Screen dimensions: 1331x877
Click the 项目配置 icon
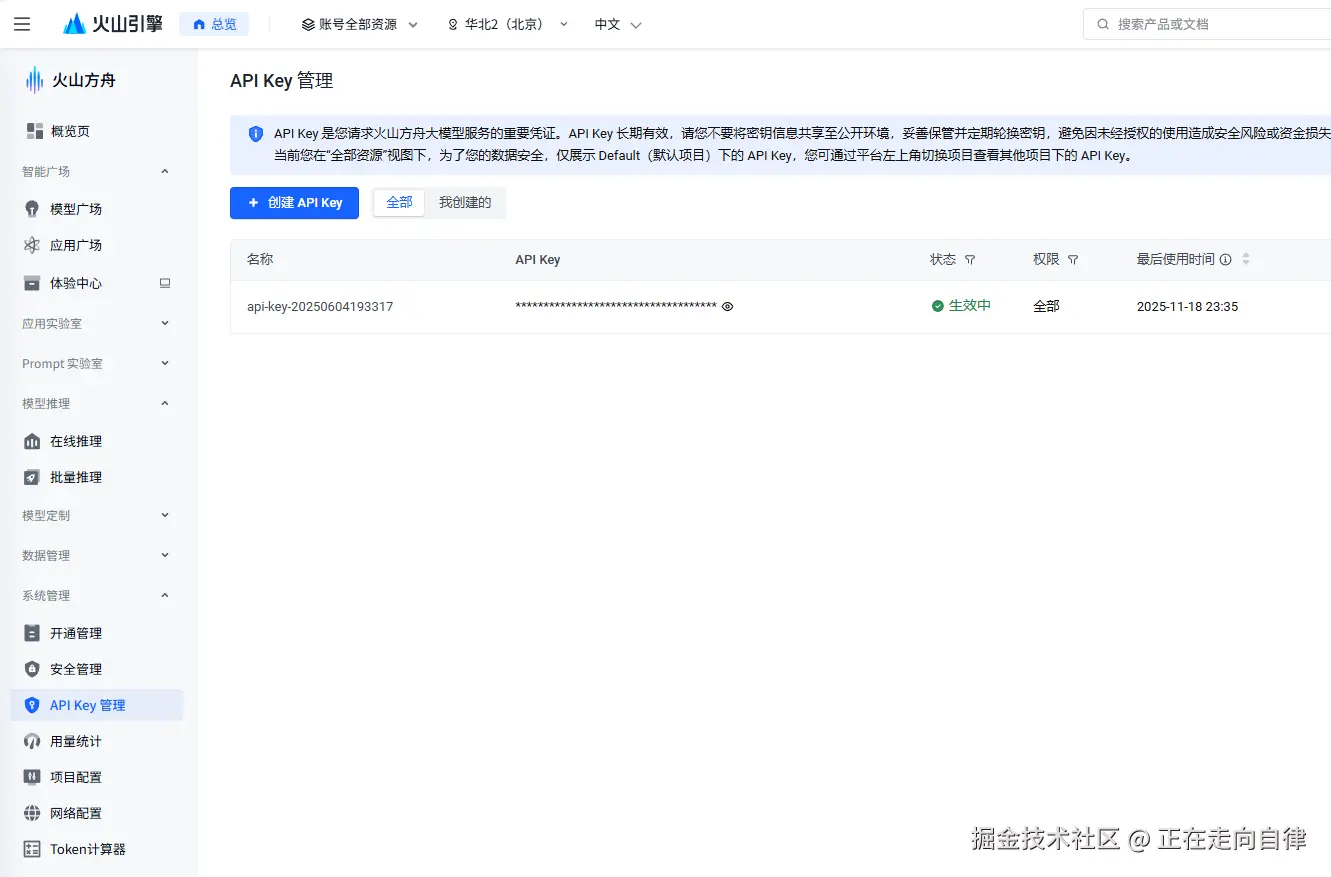tap(32, 777)
